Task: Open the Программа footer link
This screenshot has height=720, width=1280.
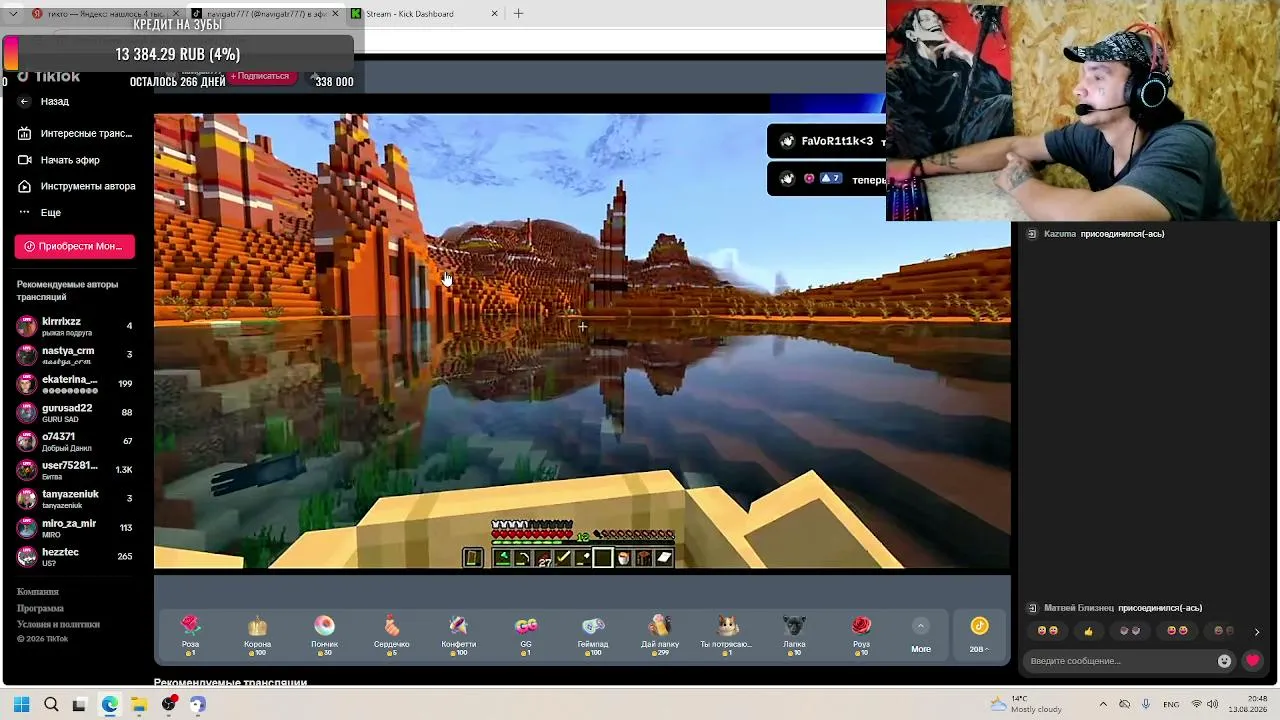Action: click(40, 608)
